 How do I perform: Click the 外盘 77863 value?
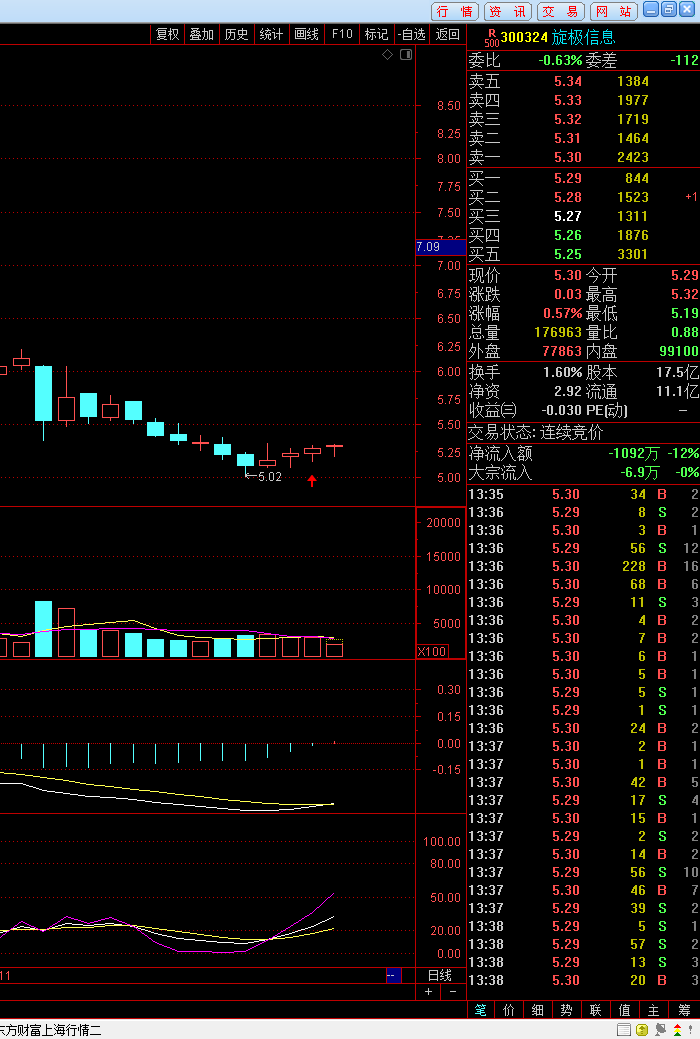[562, 351]
